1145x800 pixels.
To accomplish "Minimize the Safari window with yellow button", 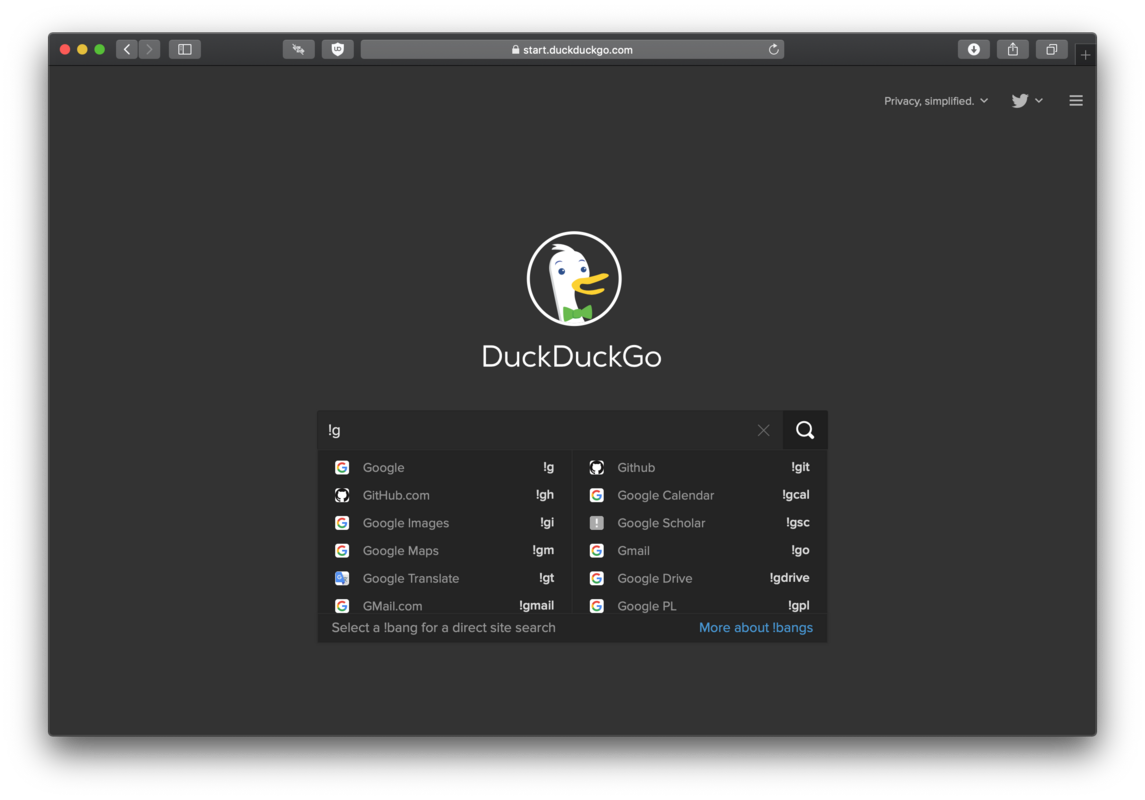I will (82, 50).
